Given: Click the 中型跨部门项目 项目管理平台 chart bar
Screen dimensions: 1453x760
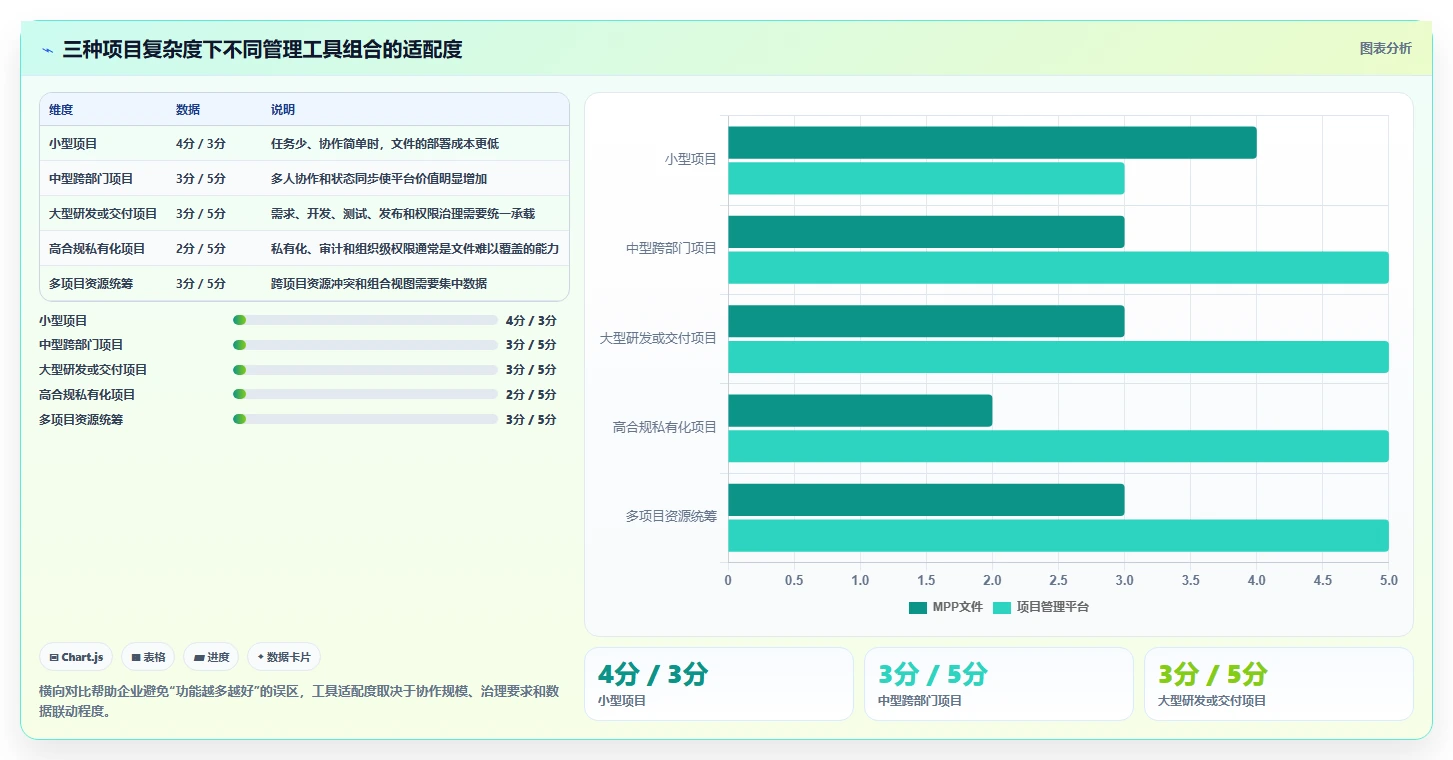Looking at the screenshot, I should click(1058, 268).
